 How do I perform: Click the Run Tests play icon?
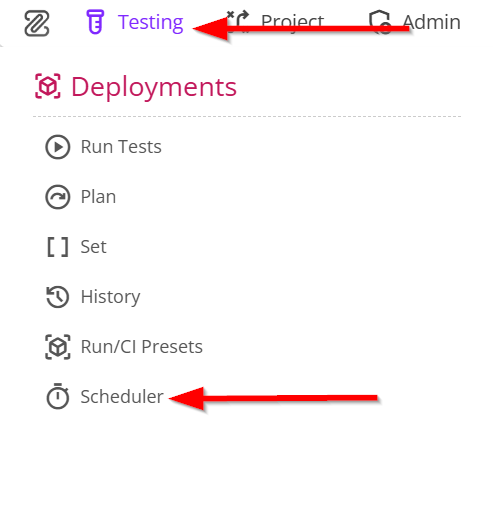(x=58, y=147)
